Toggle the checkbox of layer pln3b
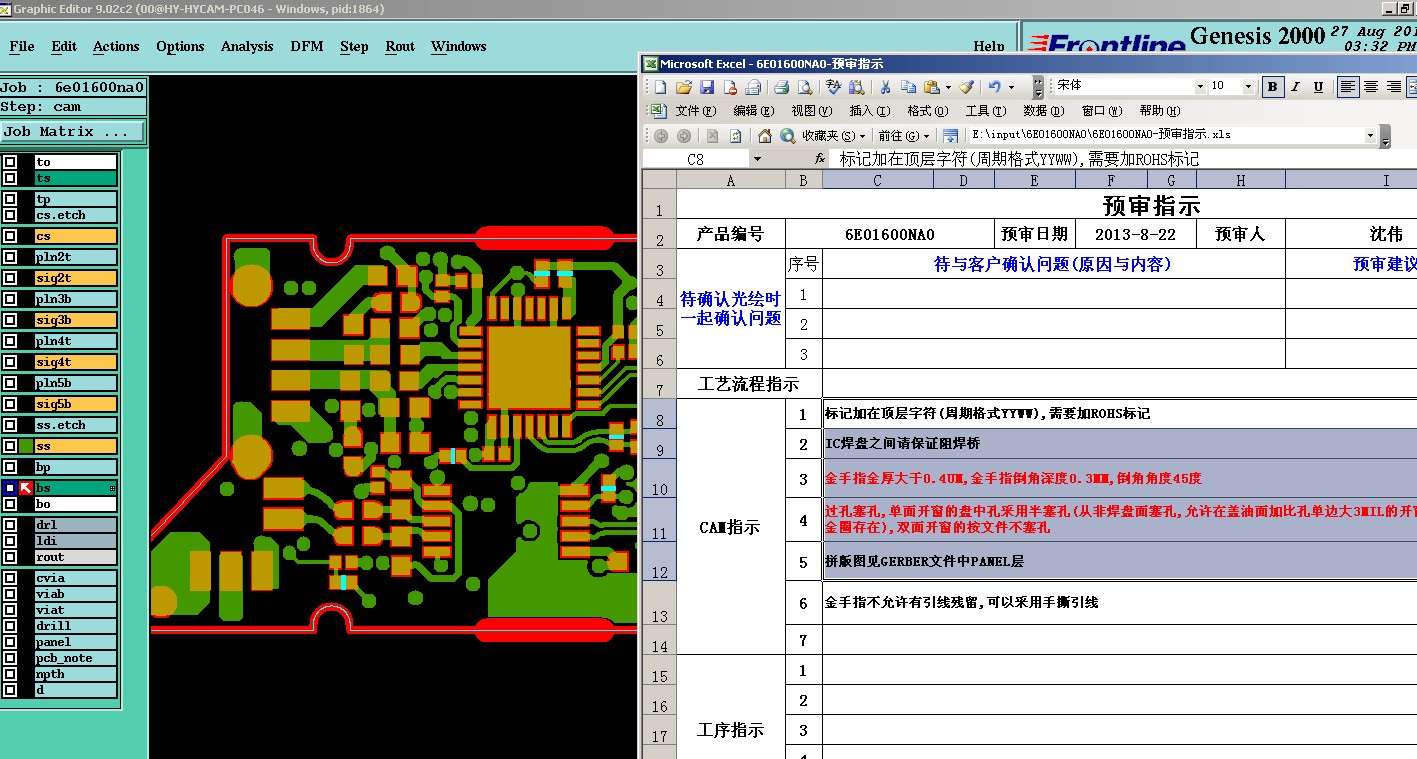1417x759 pixels. [10, 299]
